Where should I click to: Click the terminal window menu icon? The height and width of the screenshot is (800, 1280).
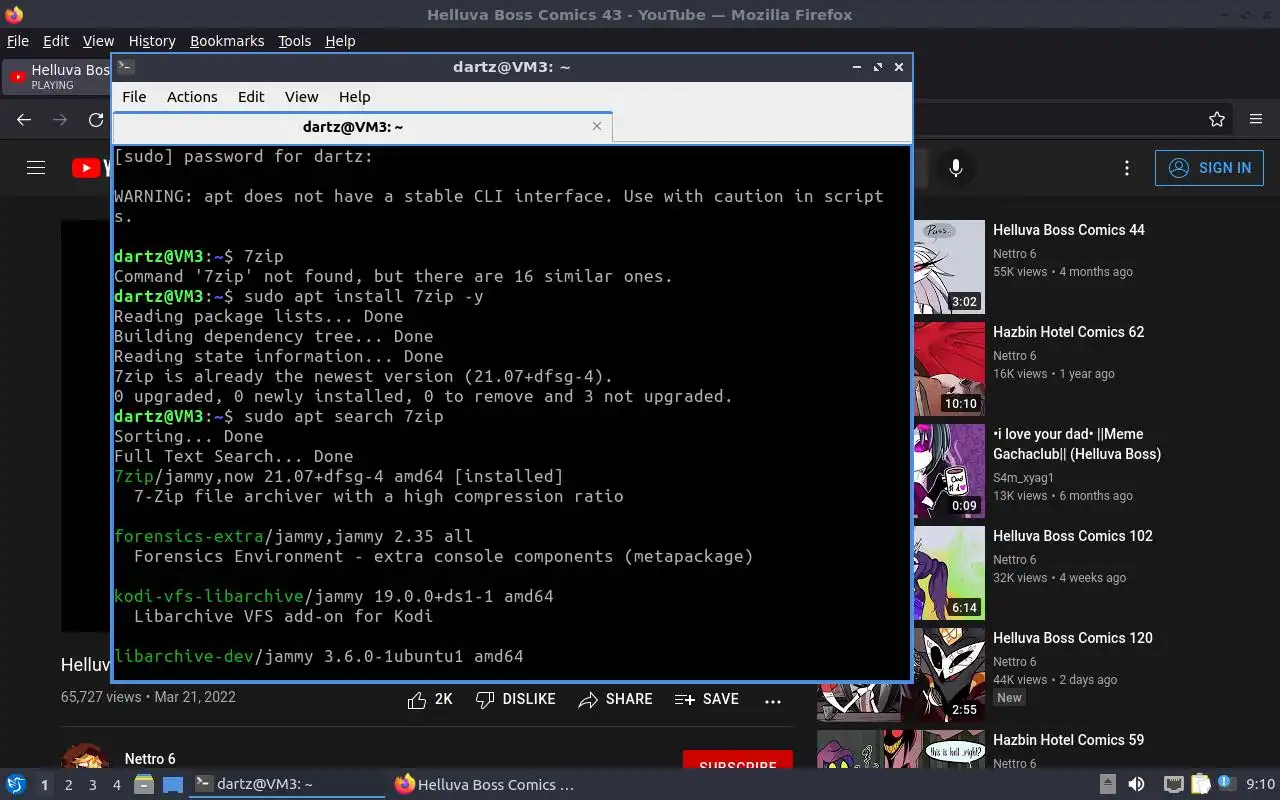pyautogui.click(x=125, y=67)
